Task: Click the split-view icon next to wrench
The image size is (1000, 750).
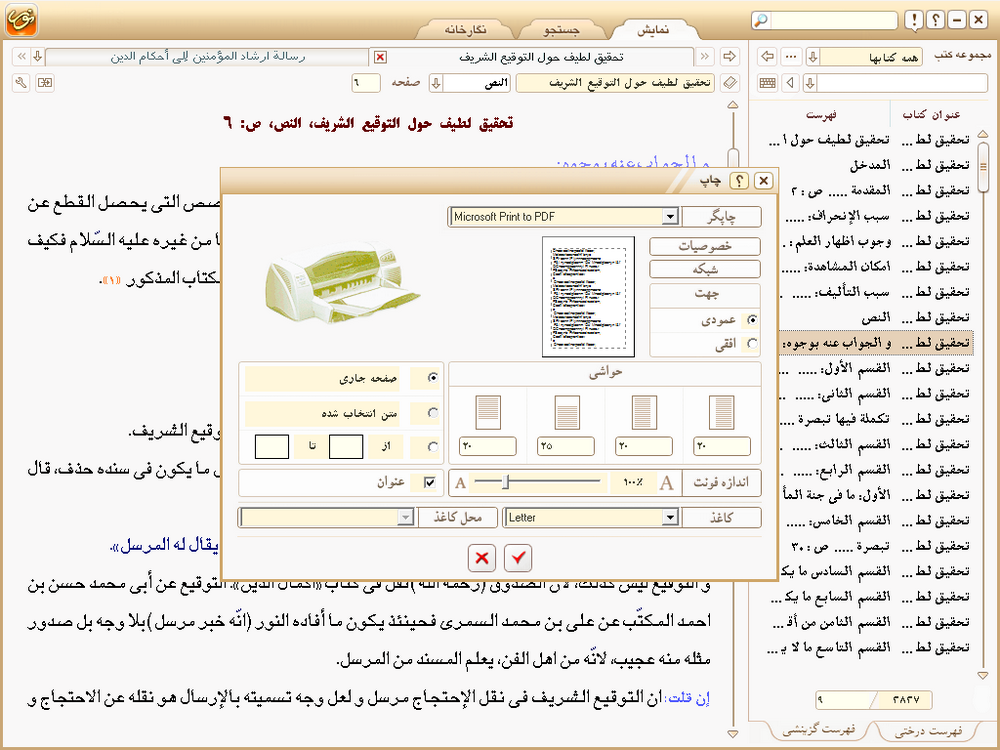Action: pos(45,83)
